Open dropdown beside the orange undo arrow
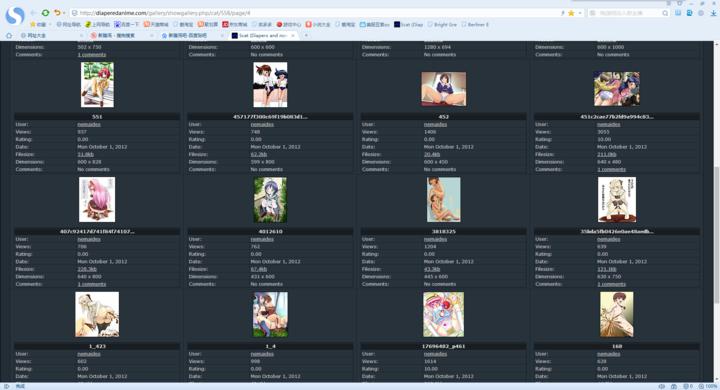 (x=64, y=13)
